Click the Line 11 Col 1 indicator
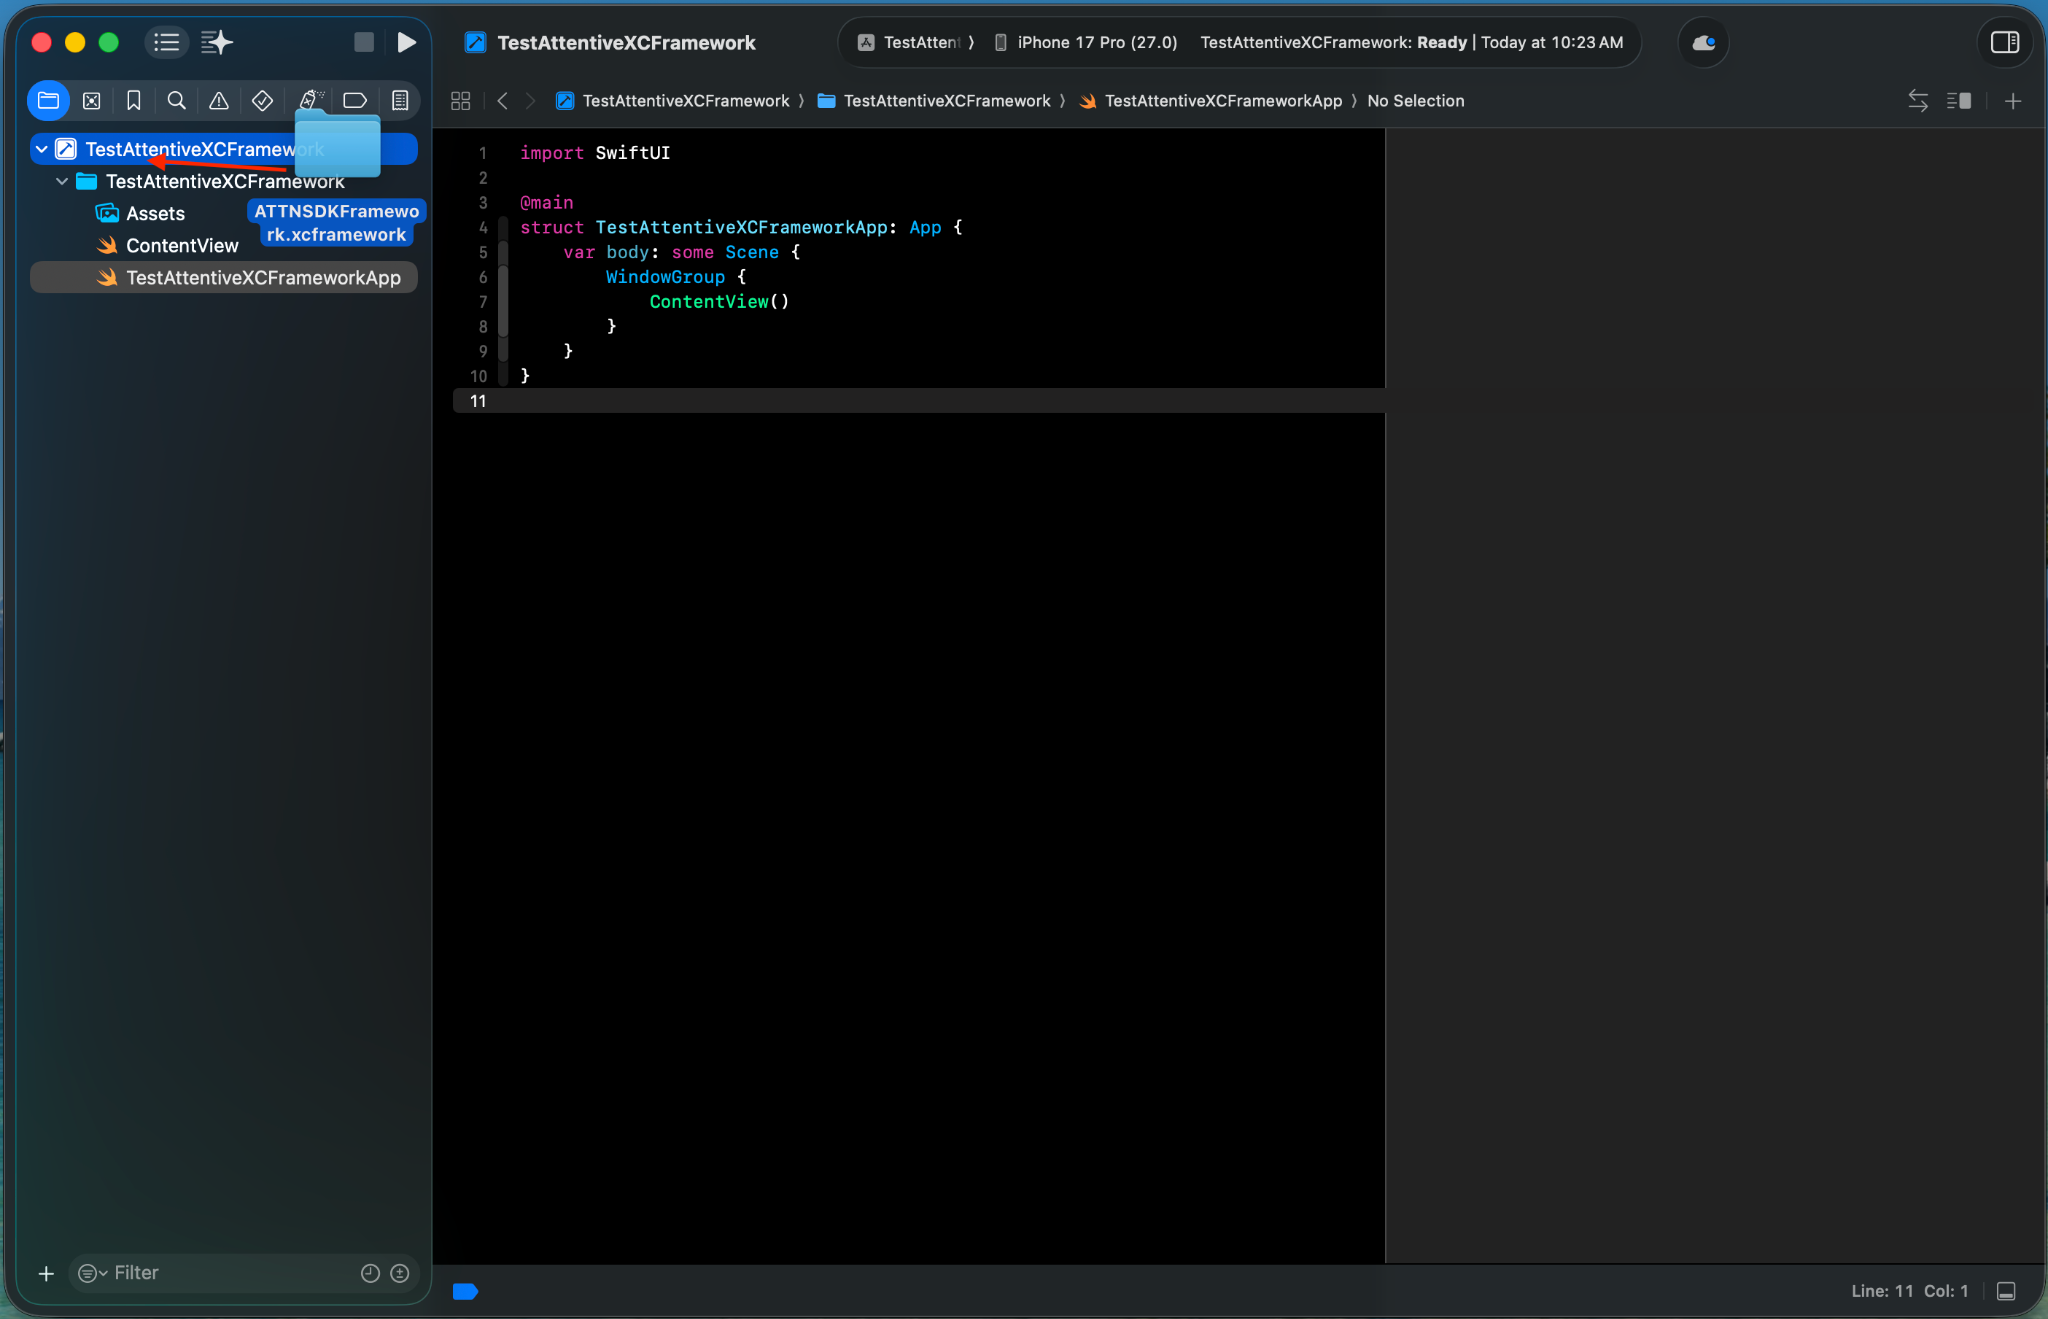The height and width of the screenshot is (1319, 2048). [x=1909, y=1291]
